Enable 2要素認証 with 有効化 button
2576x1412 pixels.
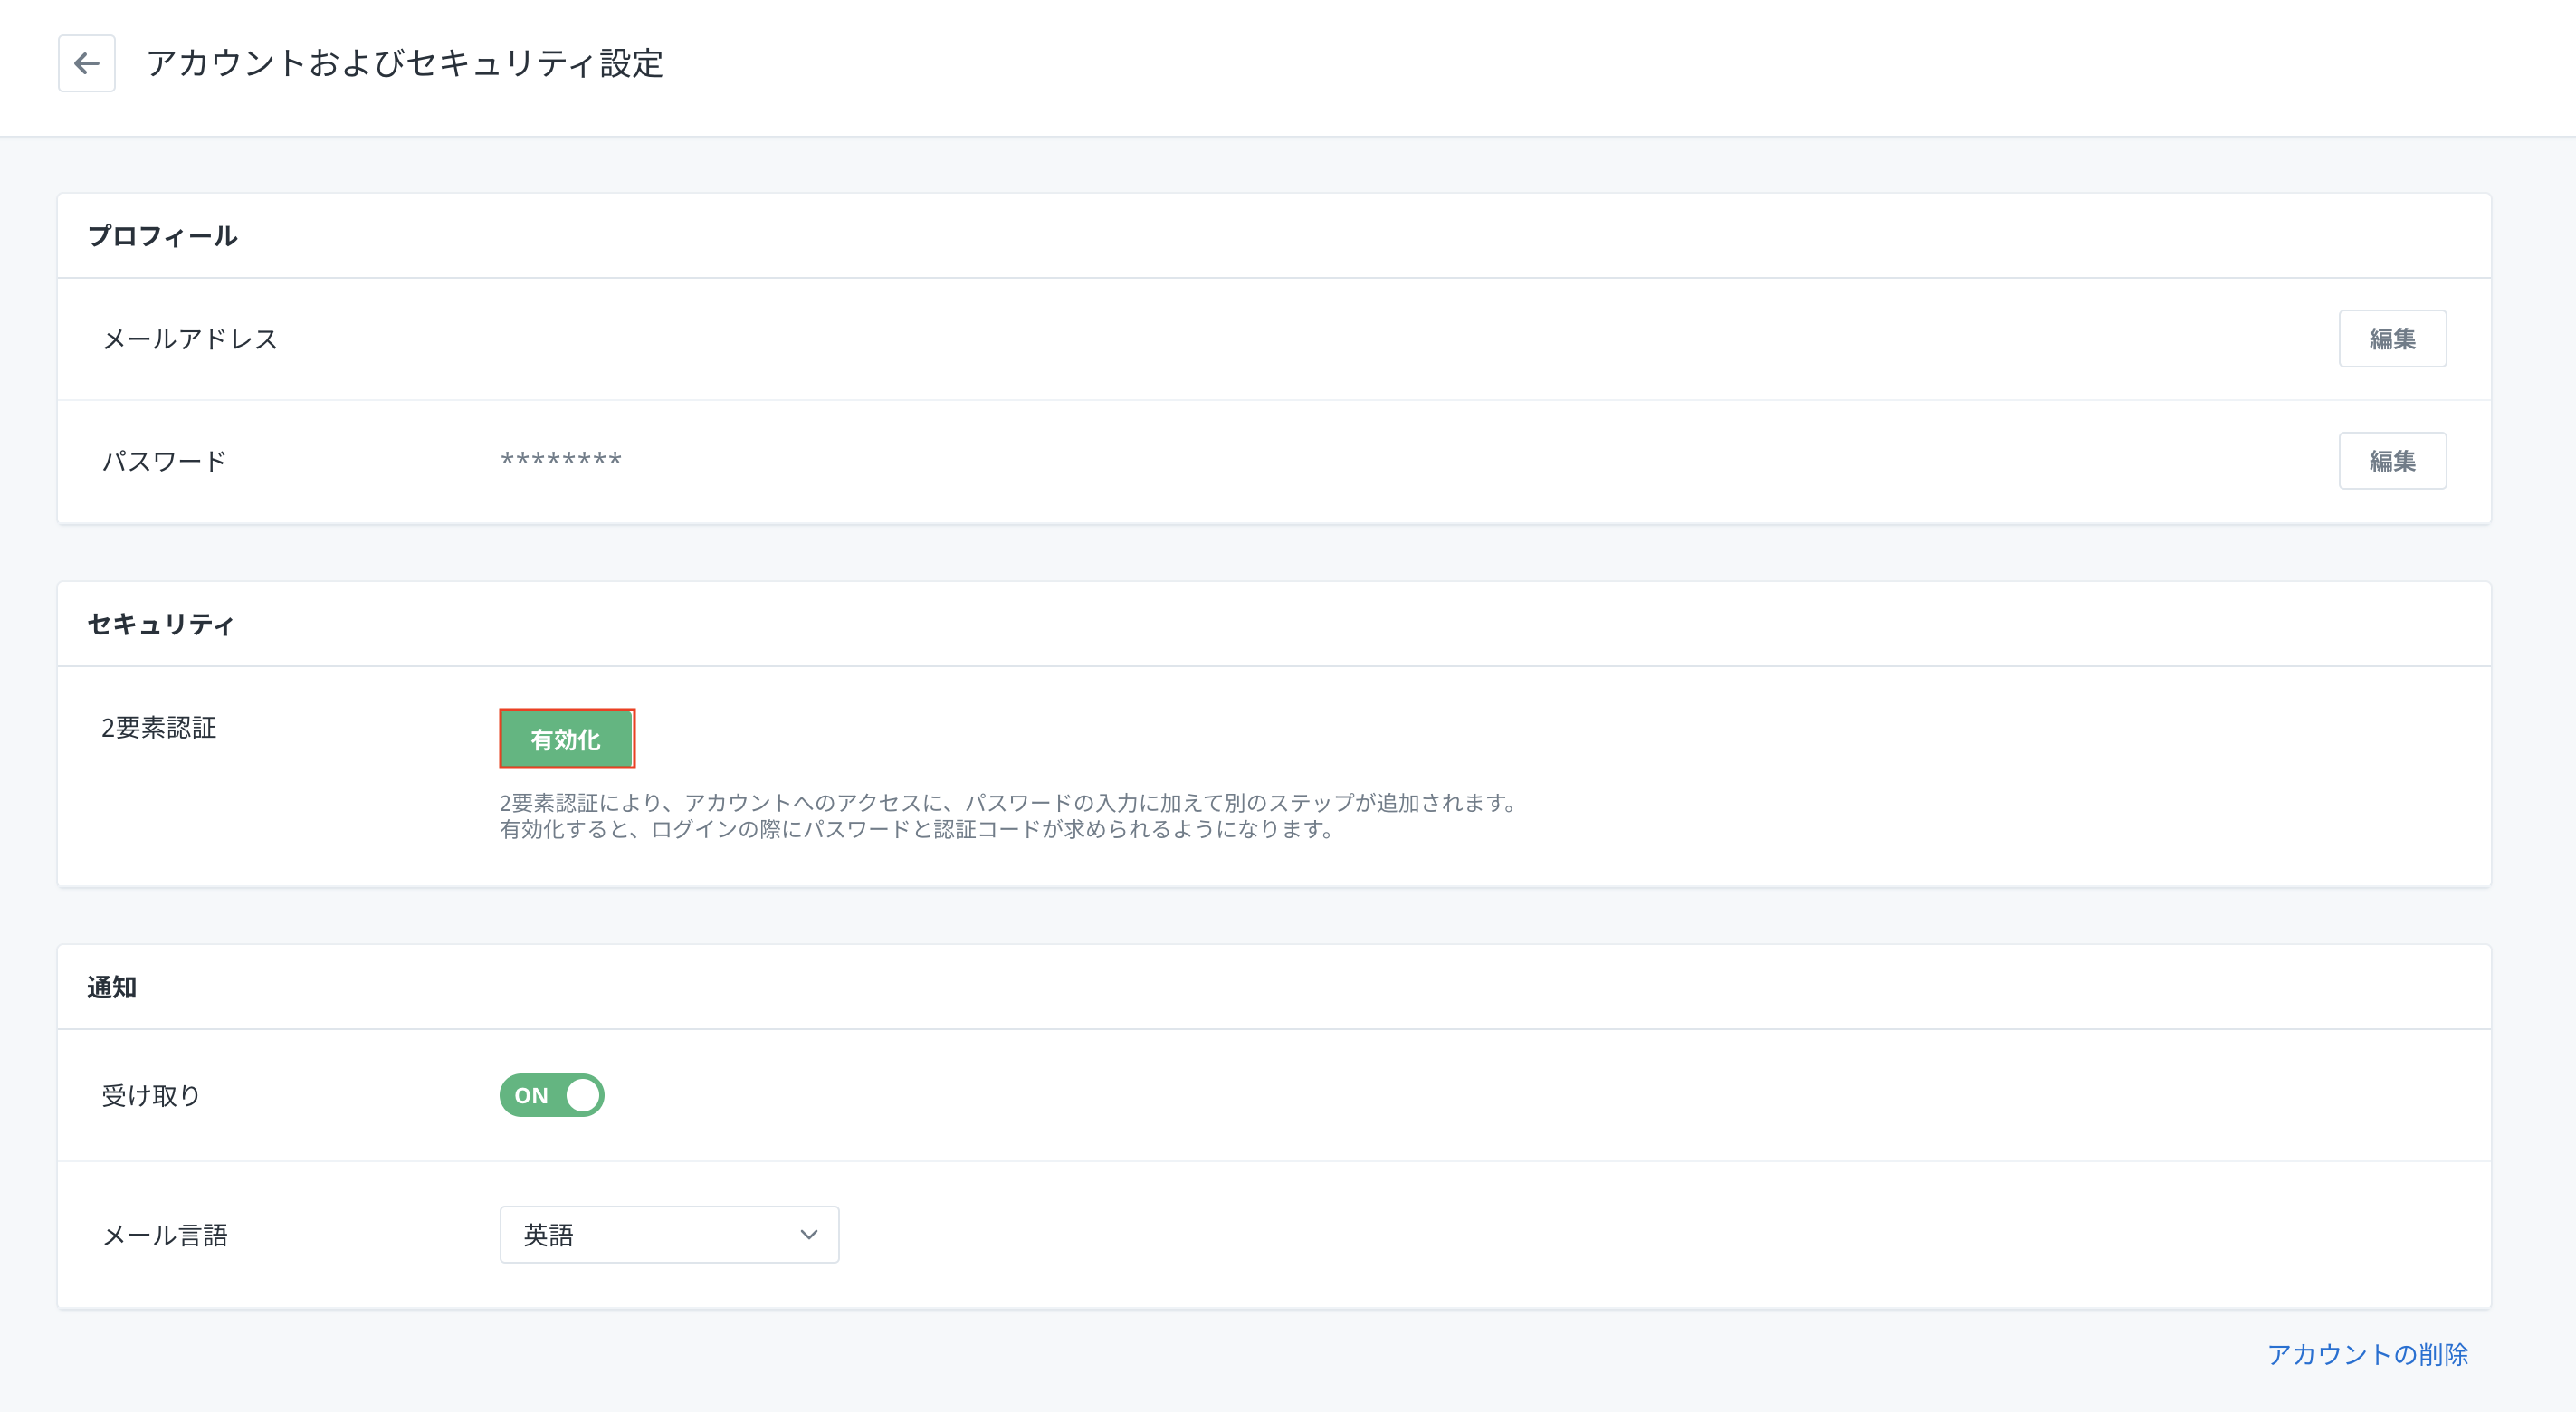coord(566,739)
